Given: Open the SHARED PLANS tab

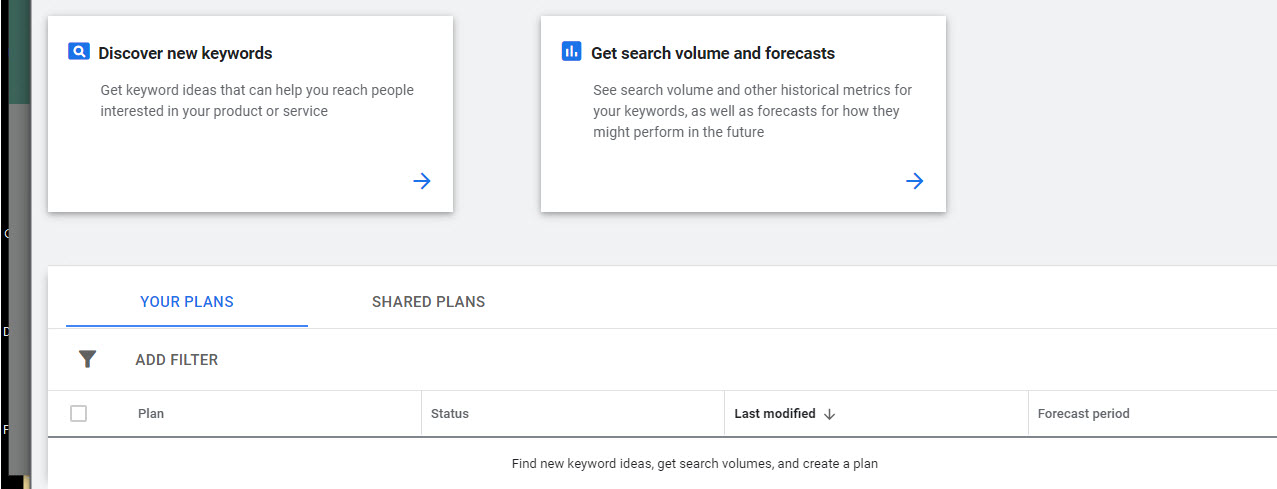Looking at the screenshot, I should 428,302.
